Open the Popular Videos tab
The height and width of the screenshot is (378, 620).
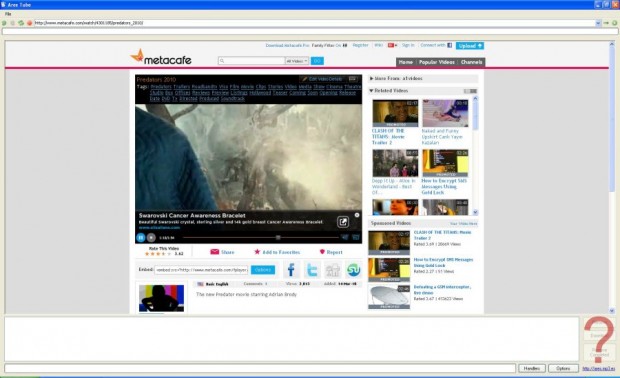coord(437,62)
